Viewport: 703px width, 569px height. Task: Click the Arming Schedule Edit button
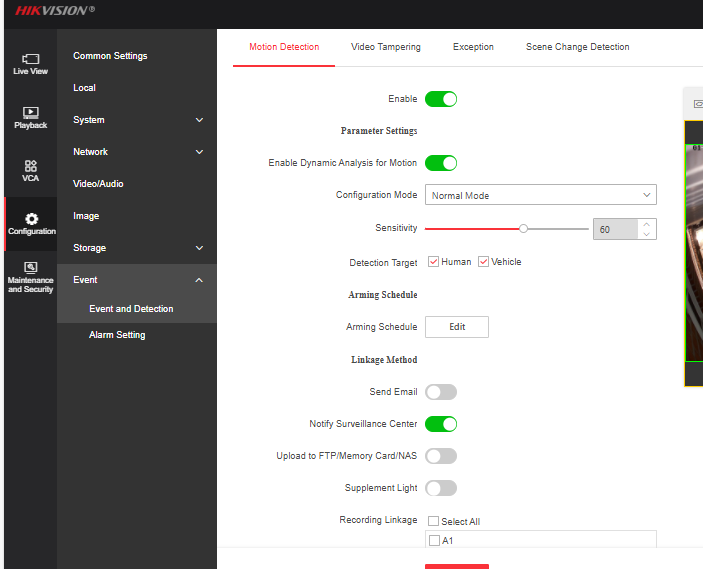point(457,327)
